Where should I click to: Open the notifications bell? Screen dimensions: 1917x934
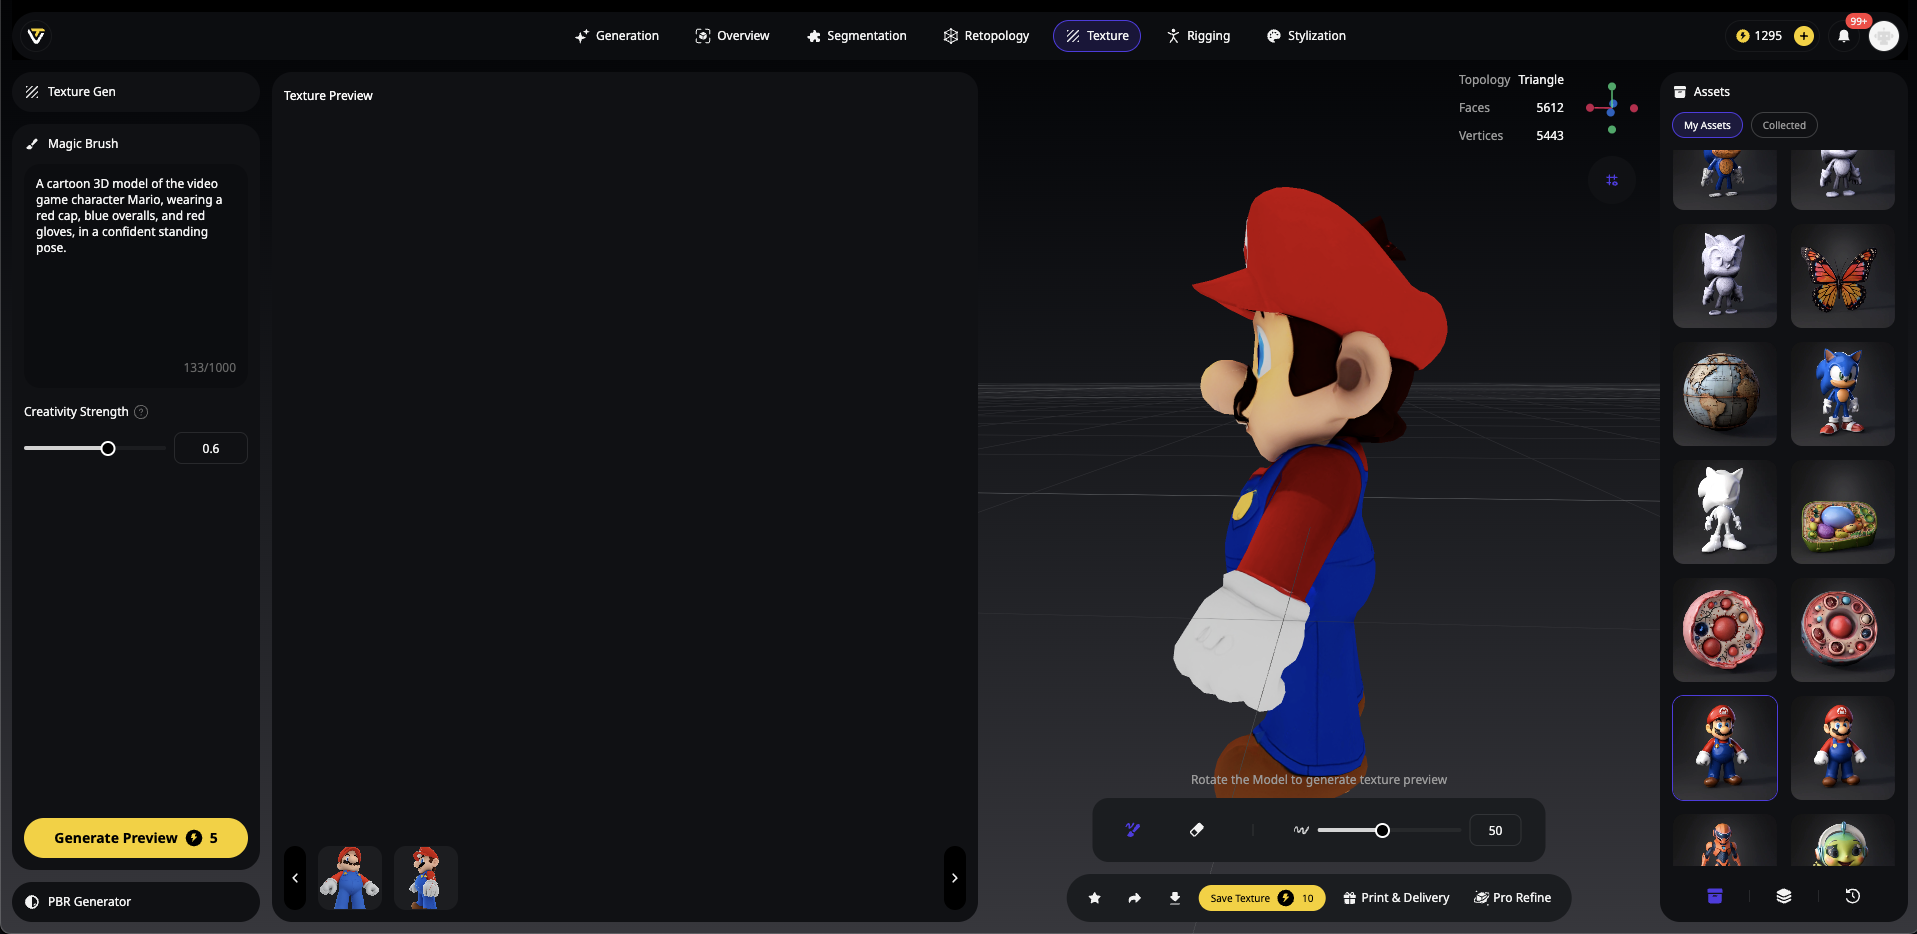click(1844, 36)
